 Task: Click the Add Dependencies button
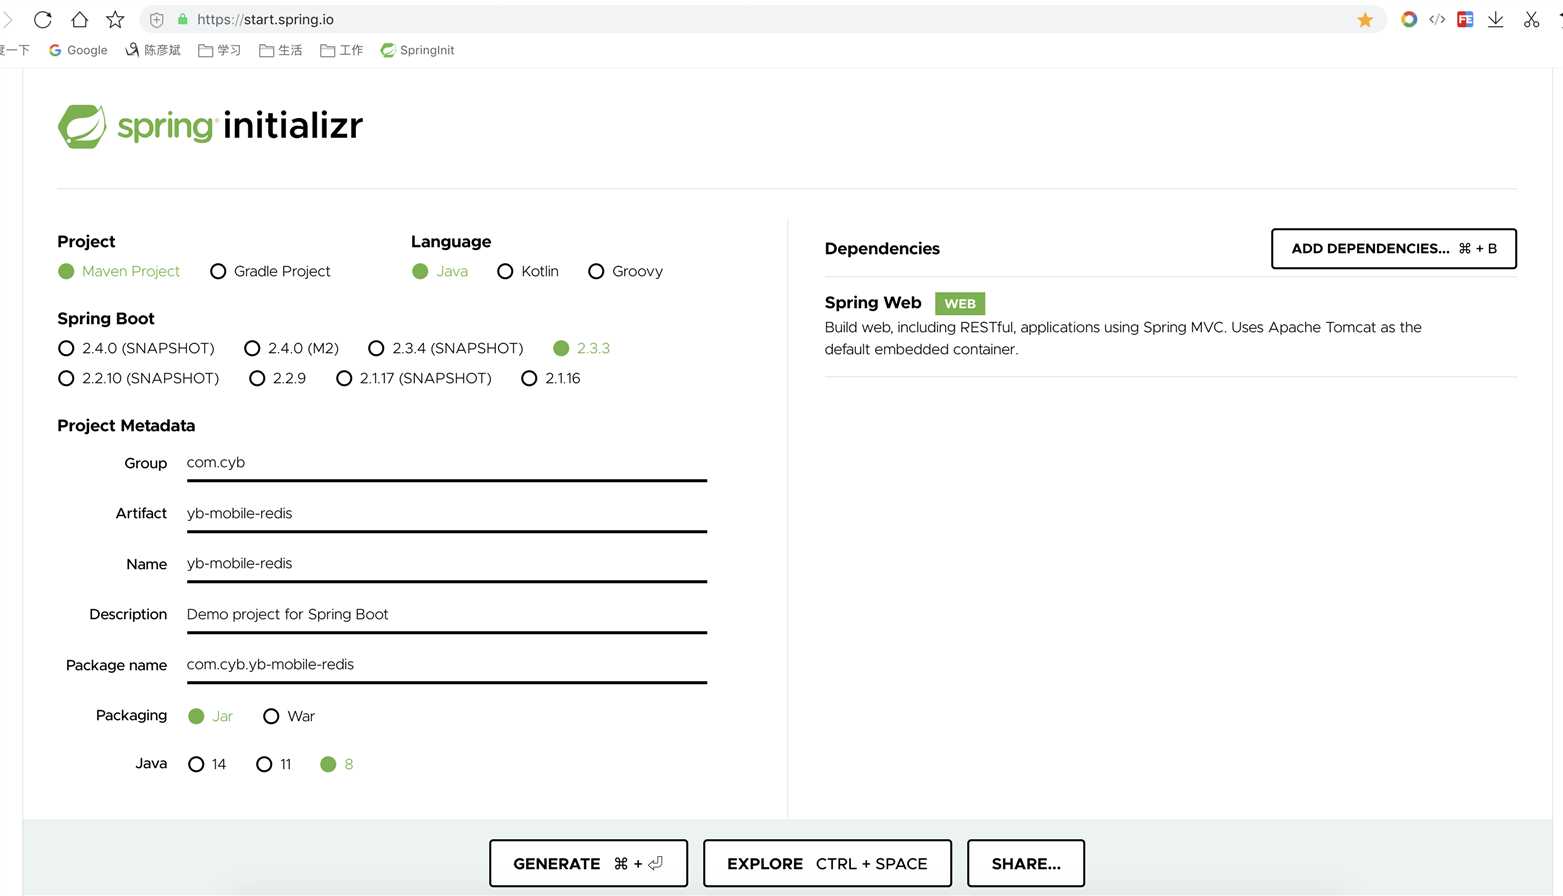(x=1394, y=249)
